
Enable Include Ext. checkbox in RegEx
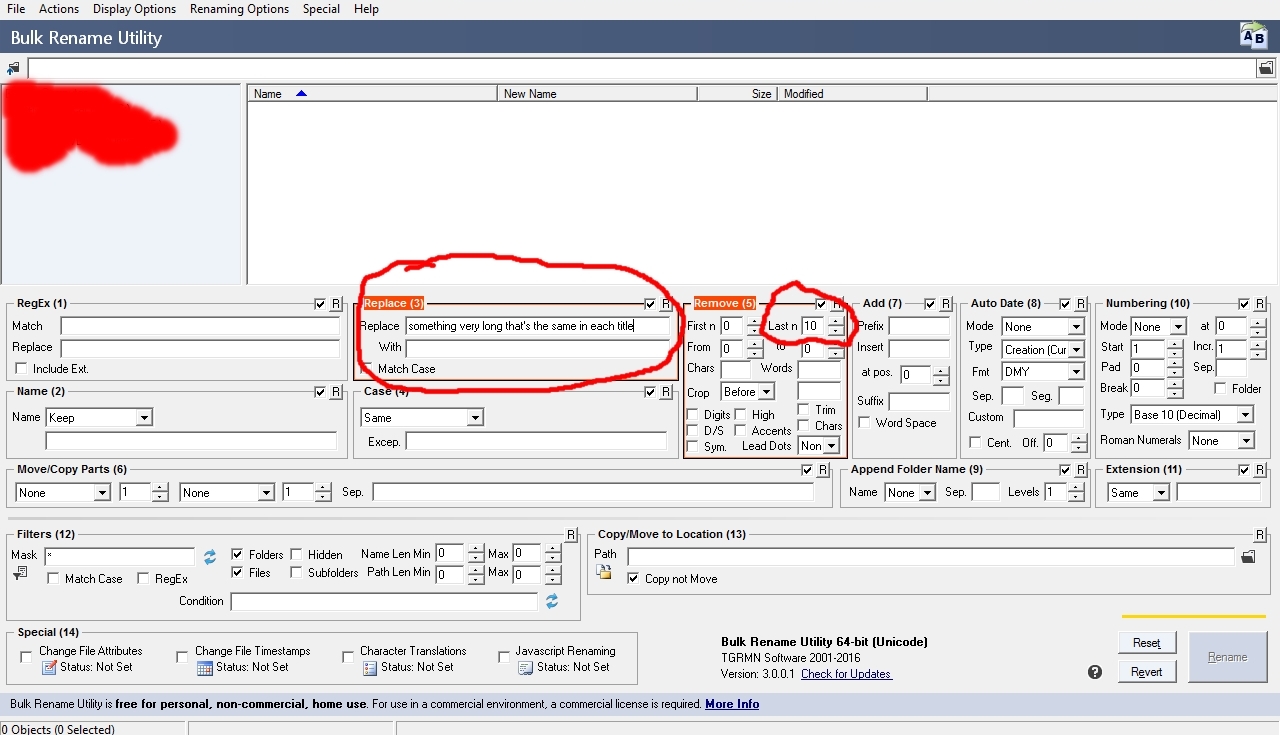tap(21, 369)
